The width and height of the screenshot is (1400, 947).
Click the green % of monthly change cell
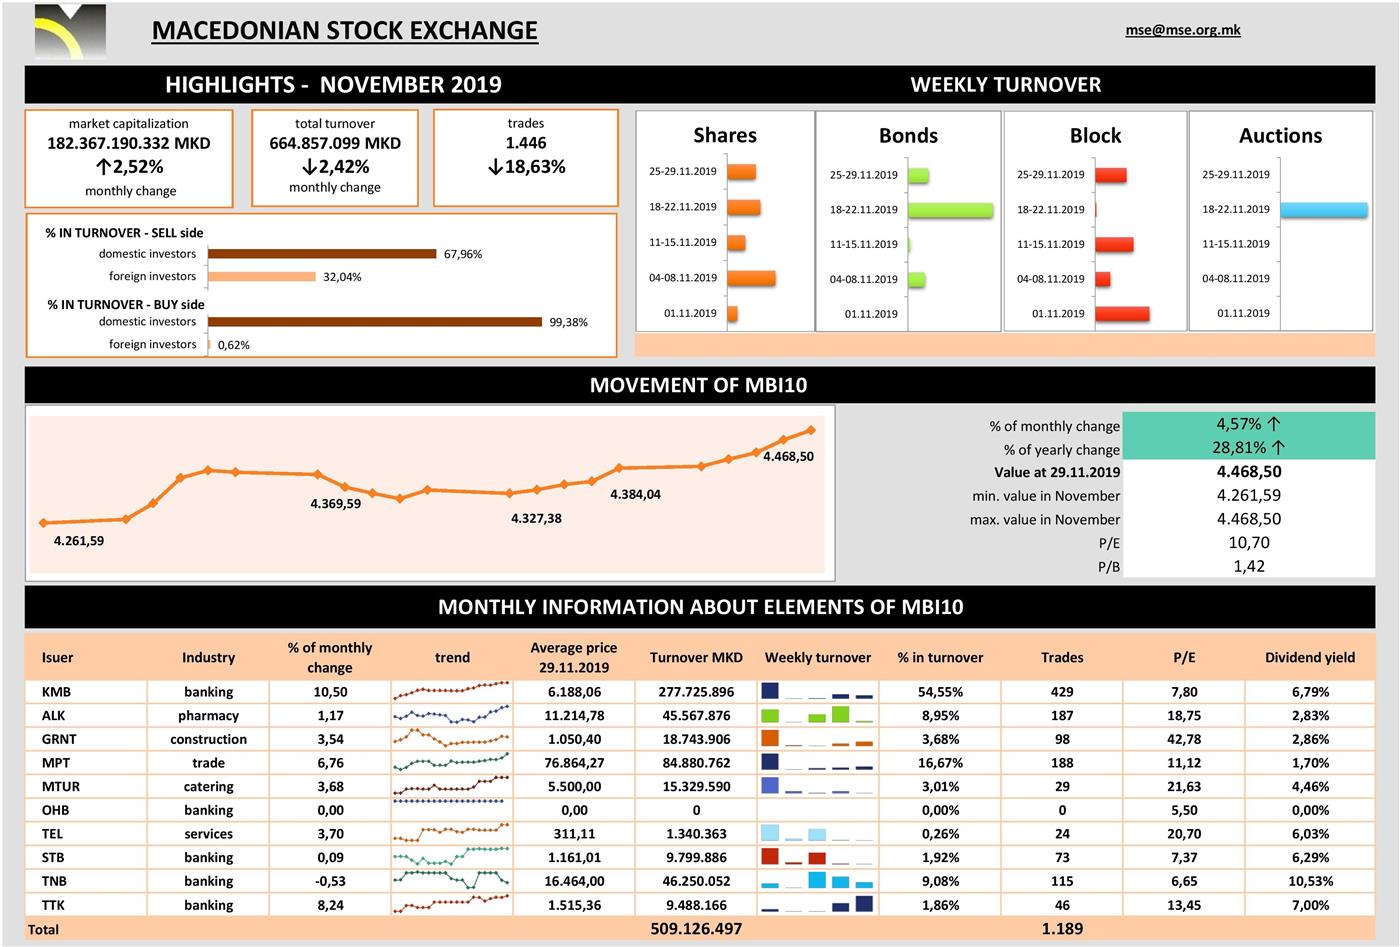[x=1248, y=424]
